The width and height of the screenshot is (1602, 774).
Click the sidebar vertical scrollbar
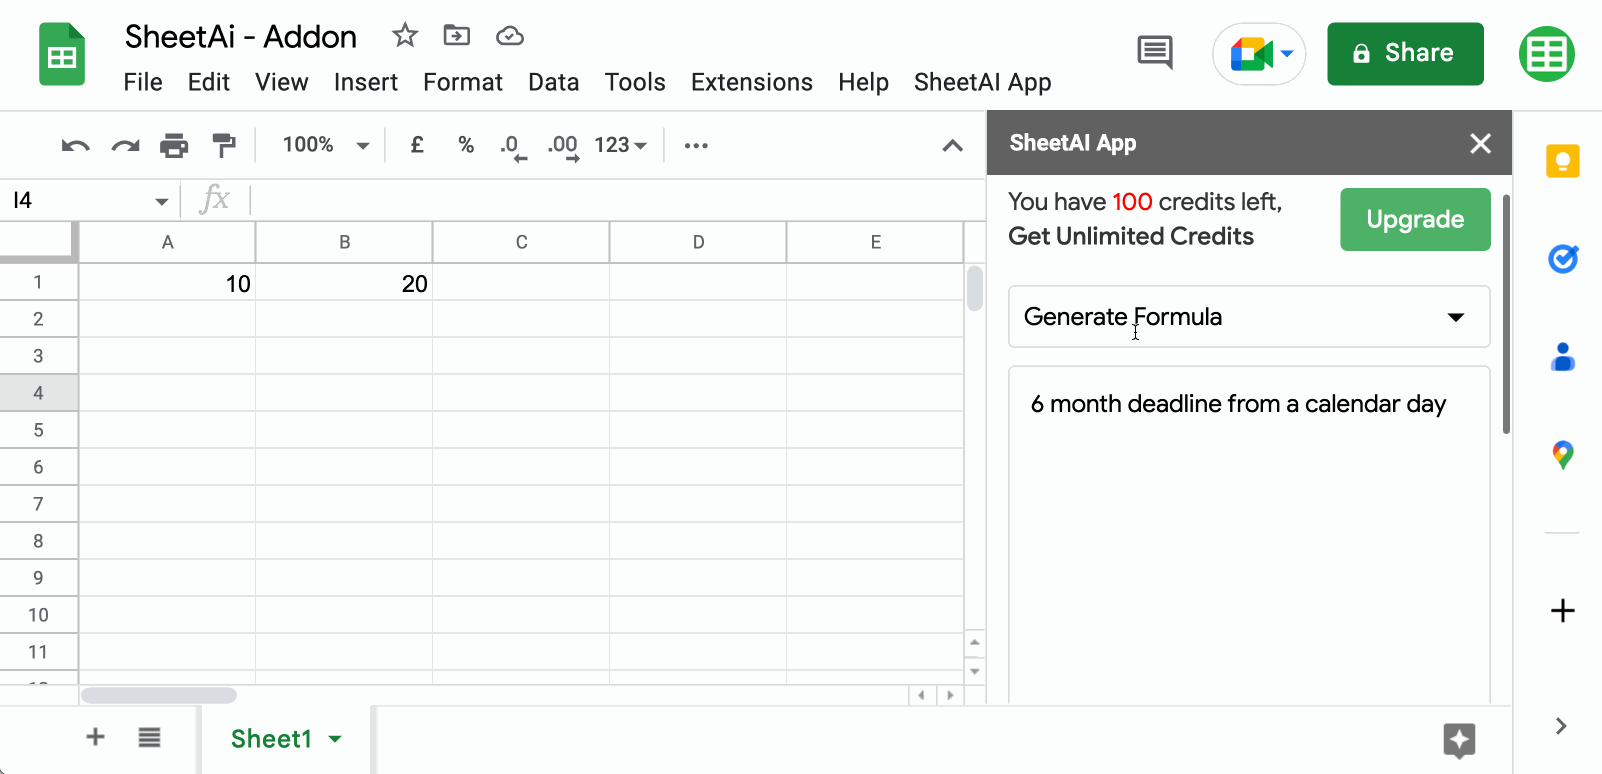click(x=1506, y=315)
